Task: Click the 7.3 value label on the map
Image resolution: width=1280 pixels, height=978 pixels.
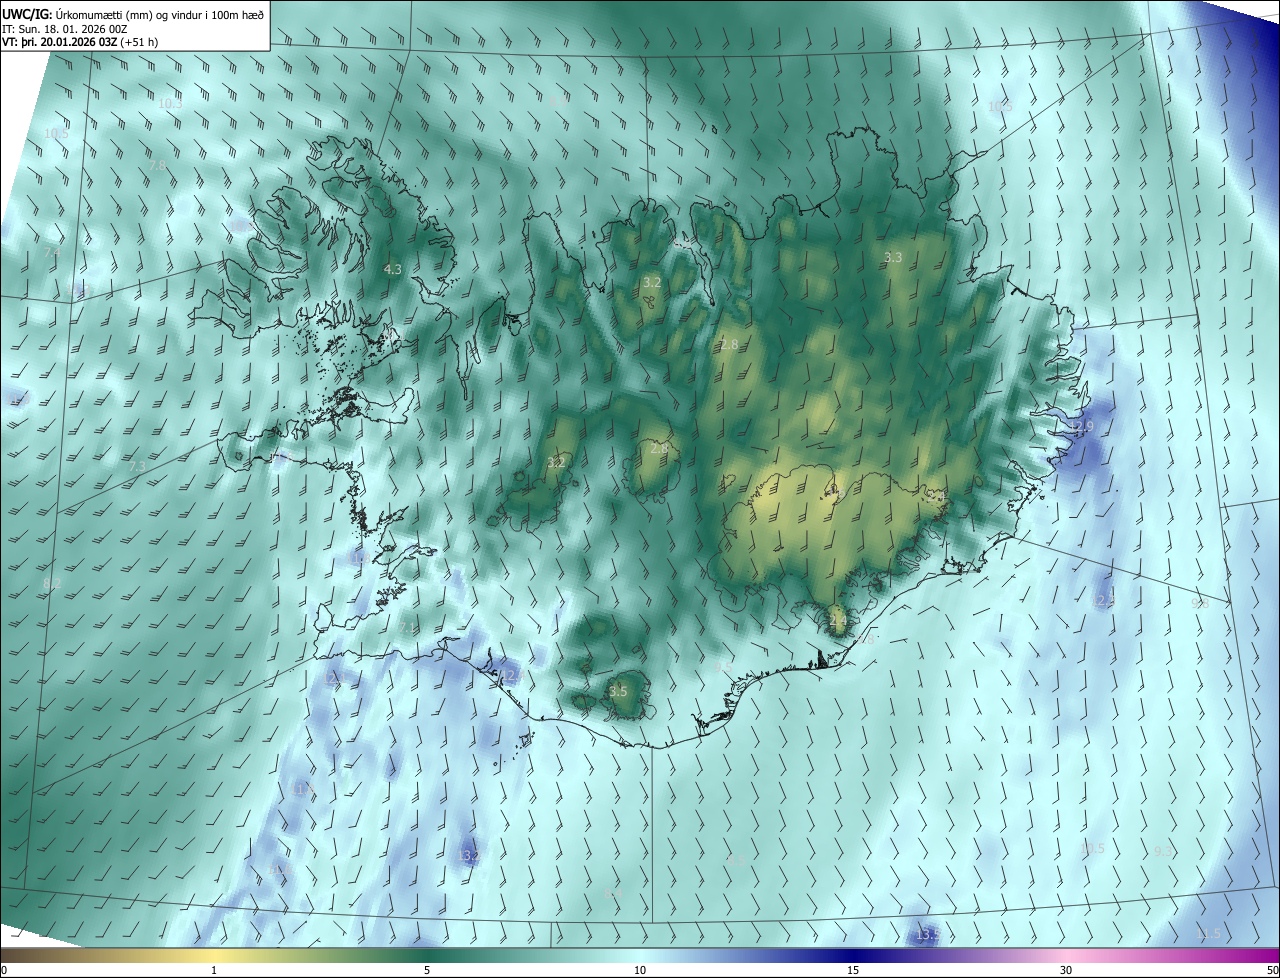Action: (138, 467)
